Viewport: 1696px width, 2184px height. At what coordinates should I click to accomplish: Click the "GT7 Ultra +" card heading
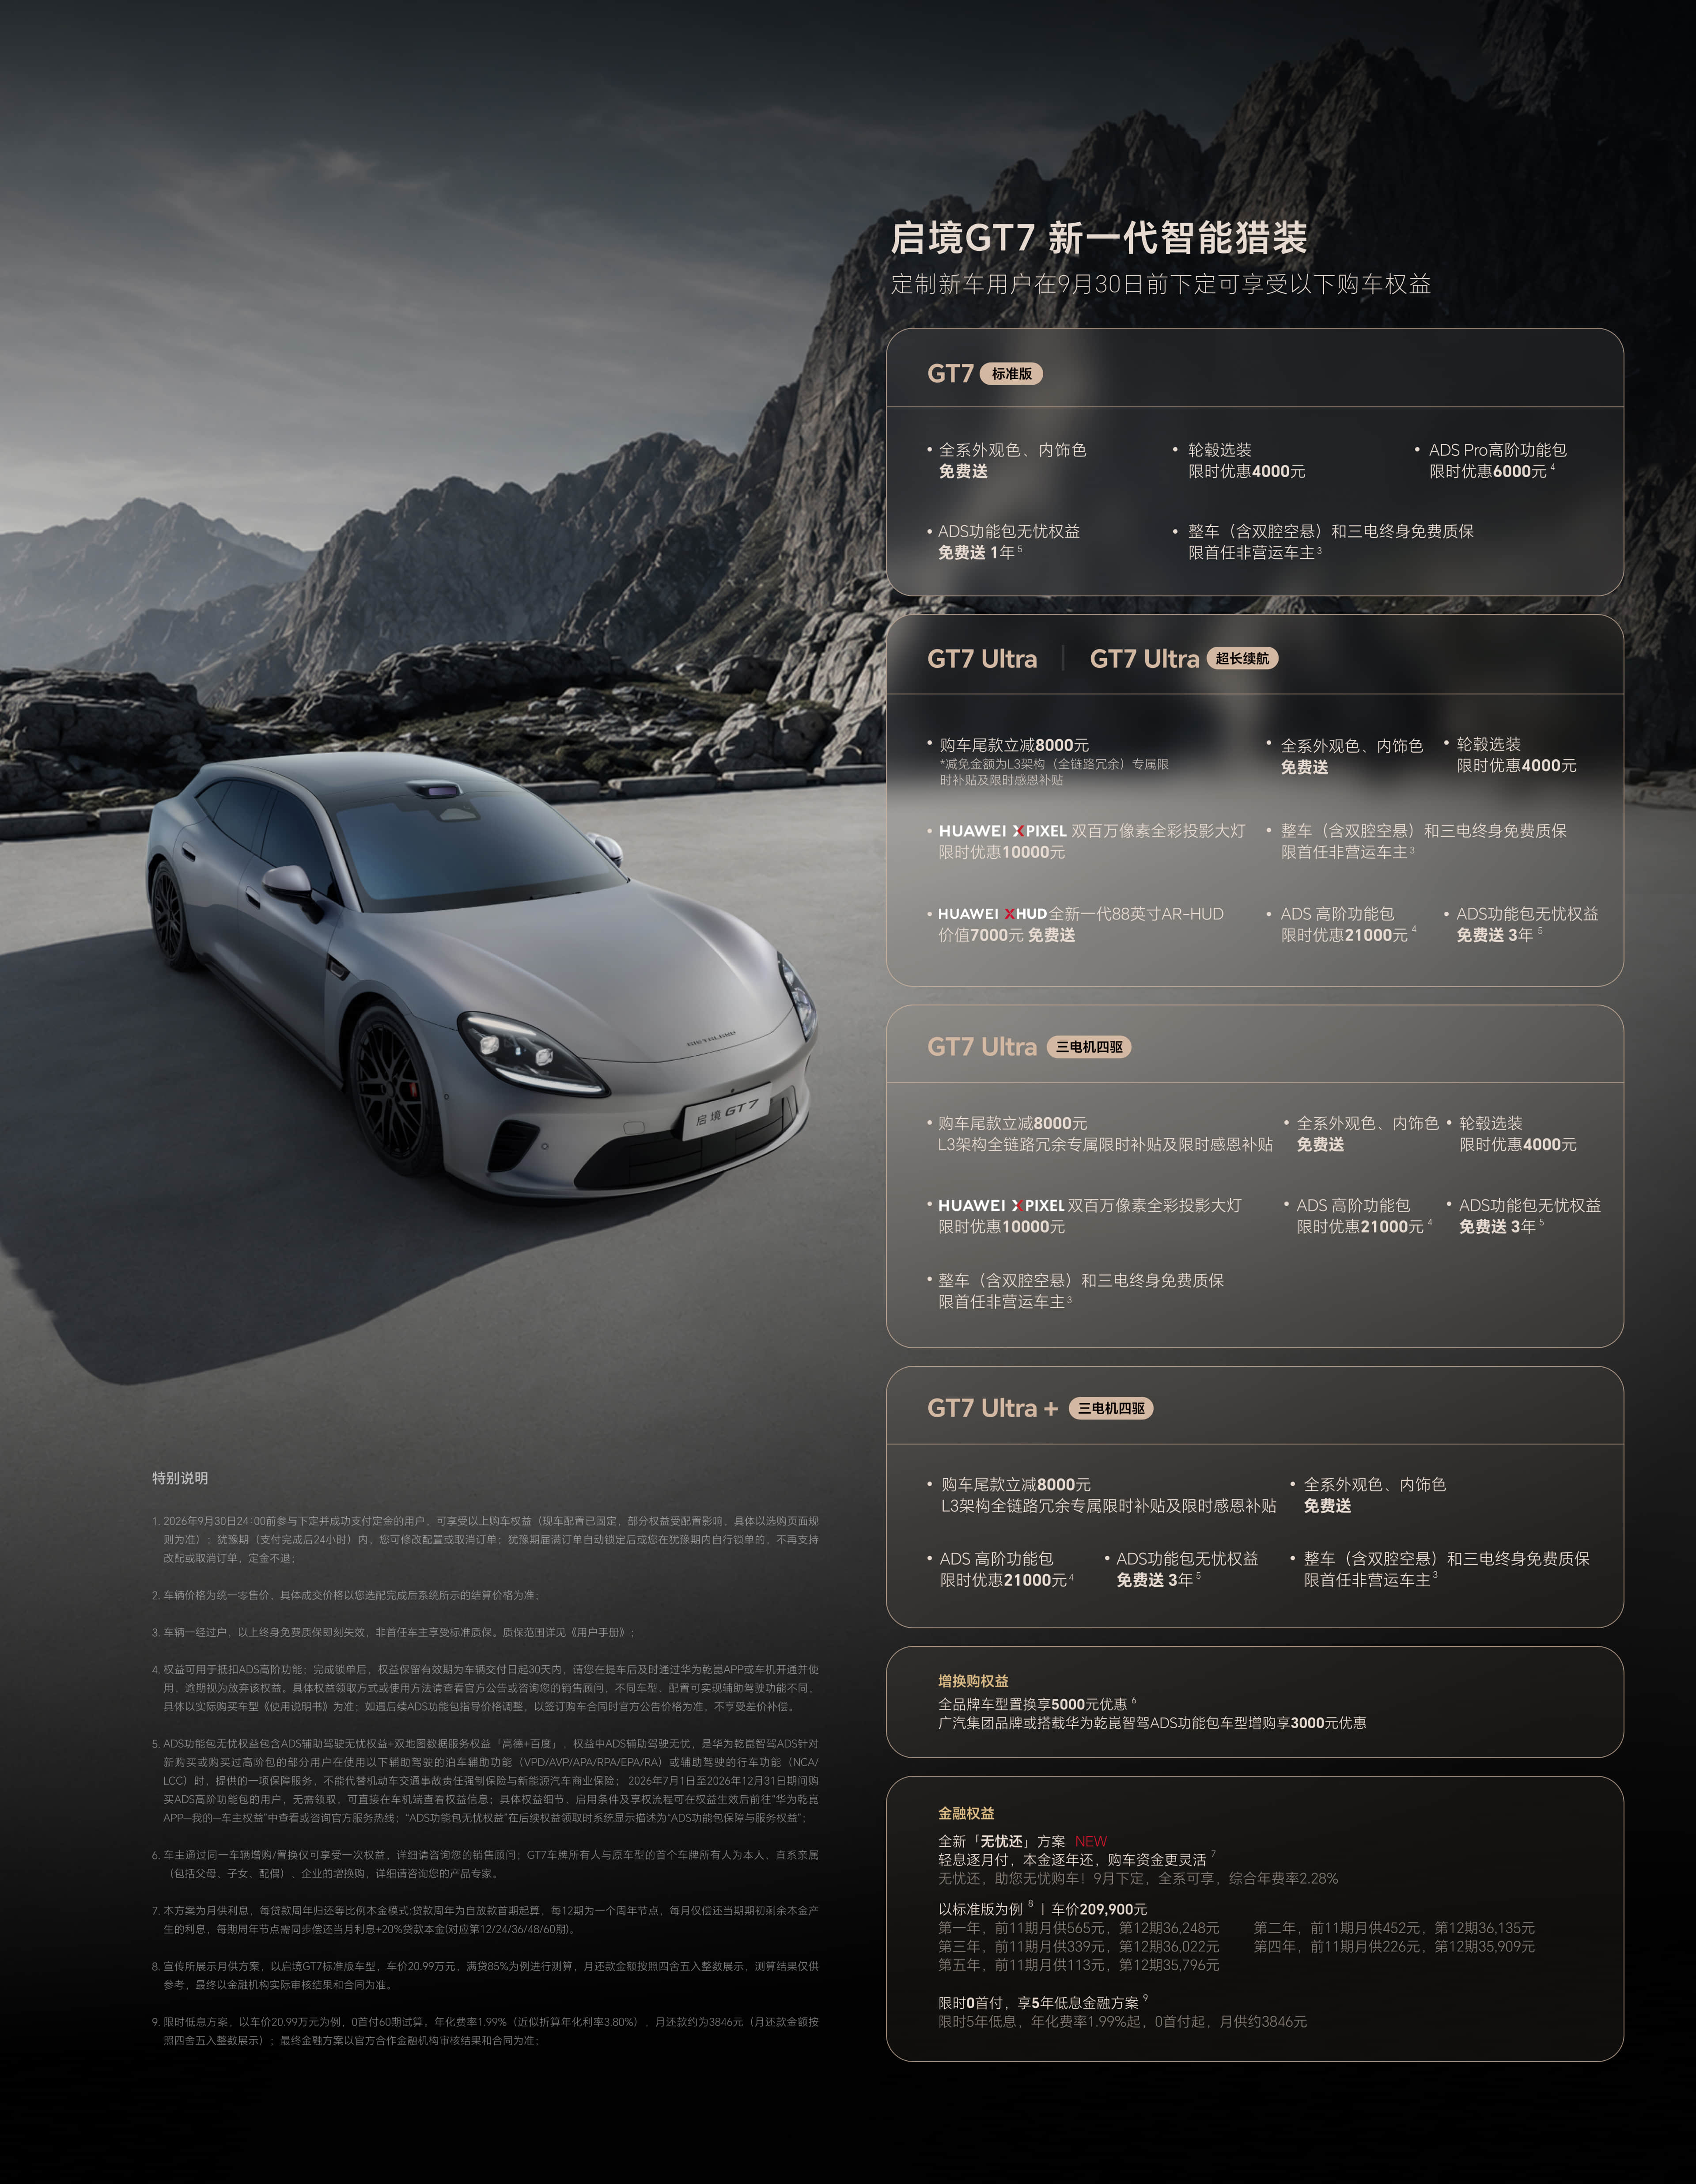pos(992,1408)
